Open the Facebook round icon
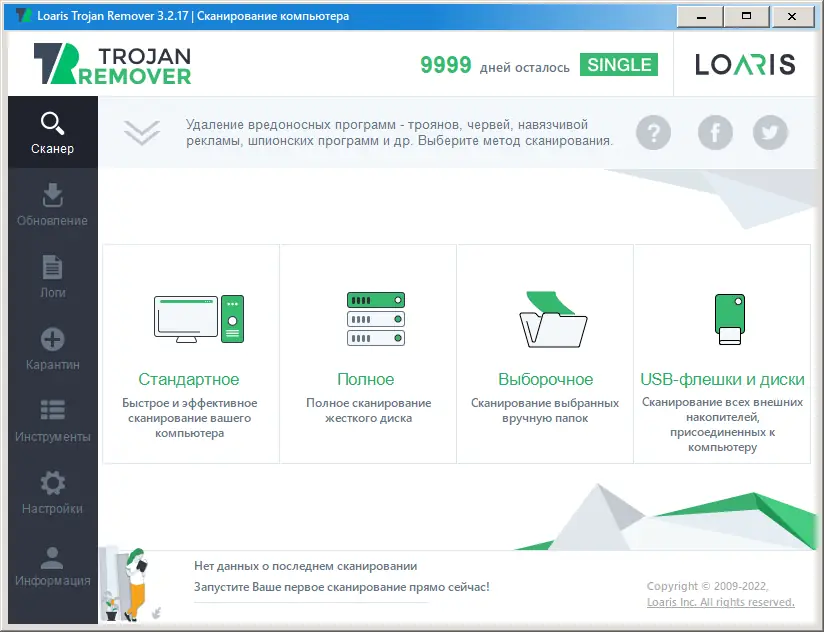The height and width of the screenshot is (632, 824). [x=715, y=132]
